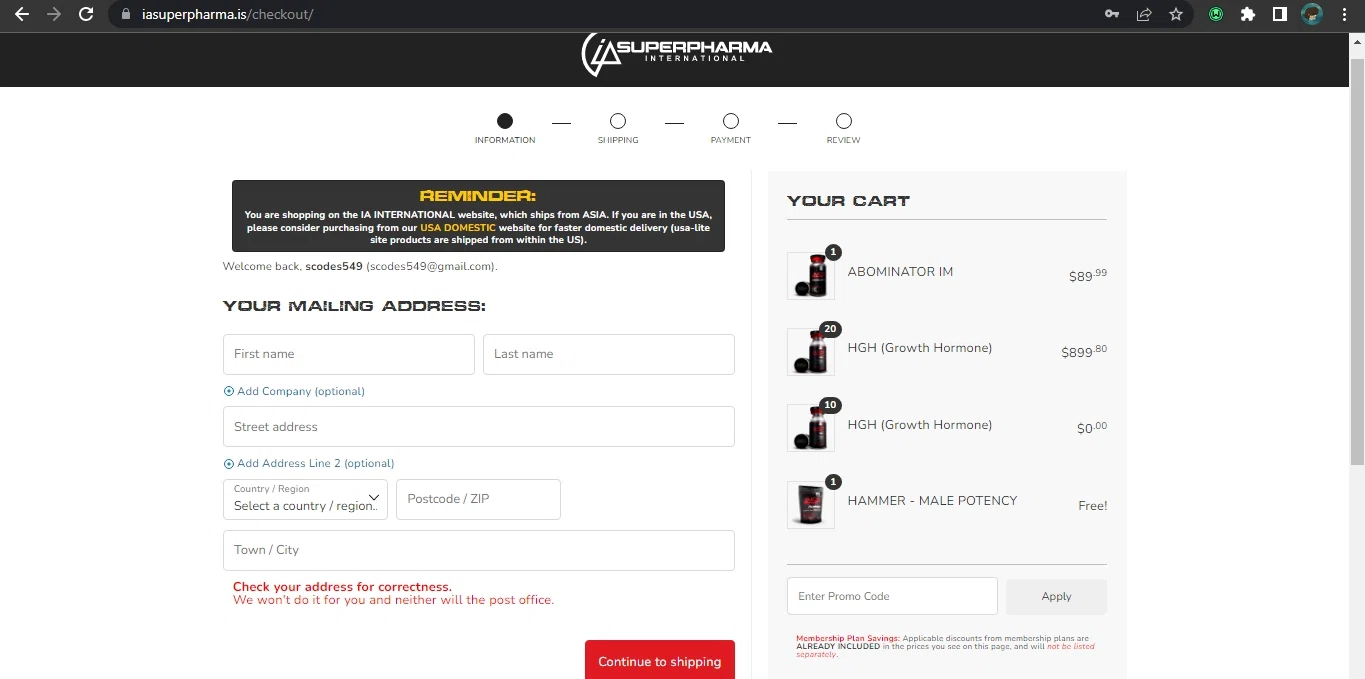The height and width of the screenshot is (679, 1365).
Task: Click plus icon beside Add Address Line 2
Action: 228,464
